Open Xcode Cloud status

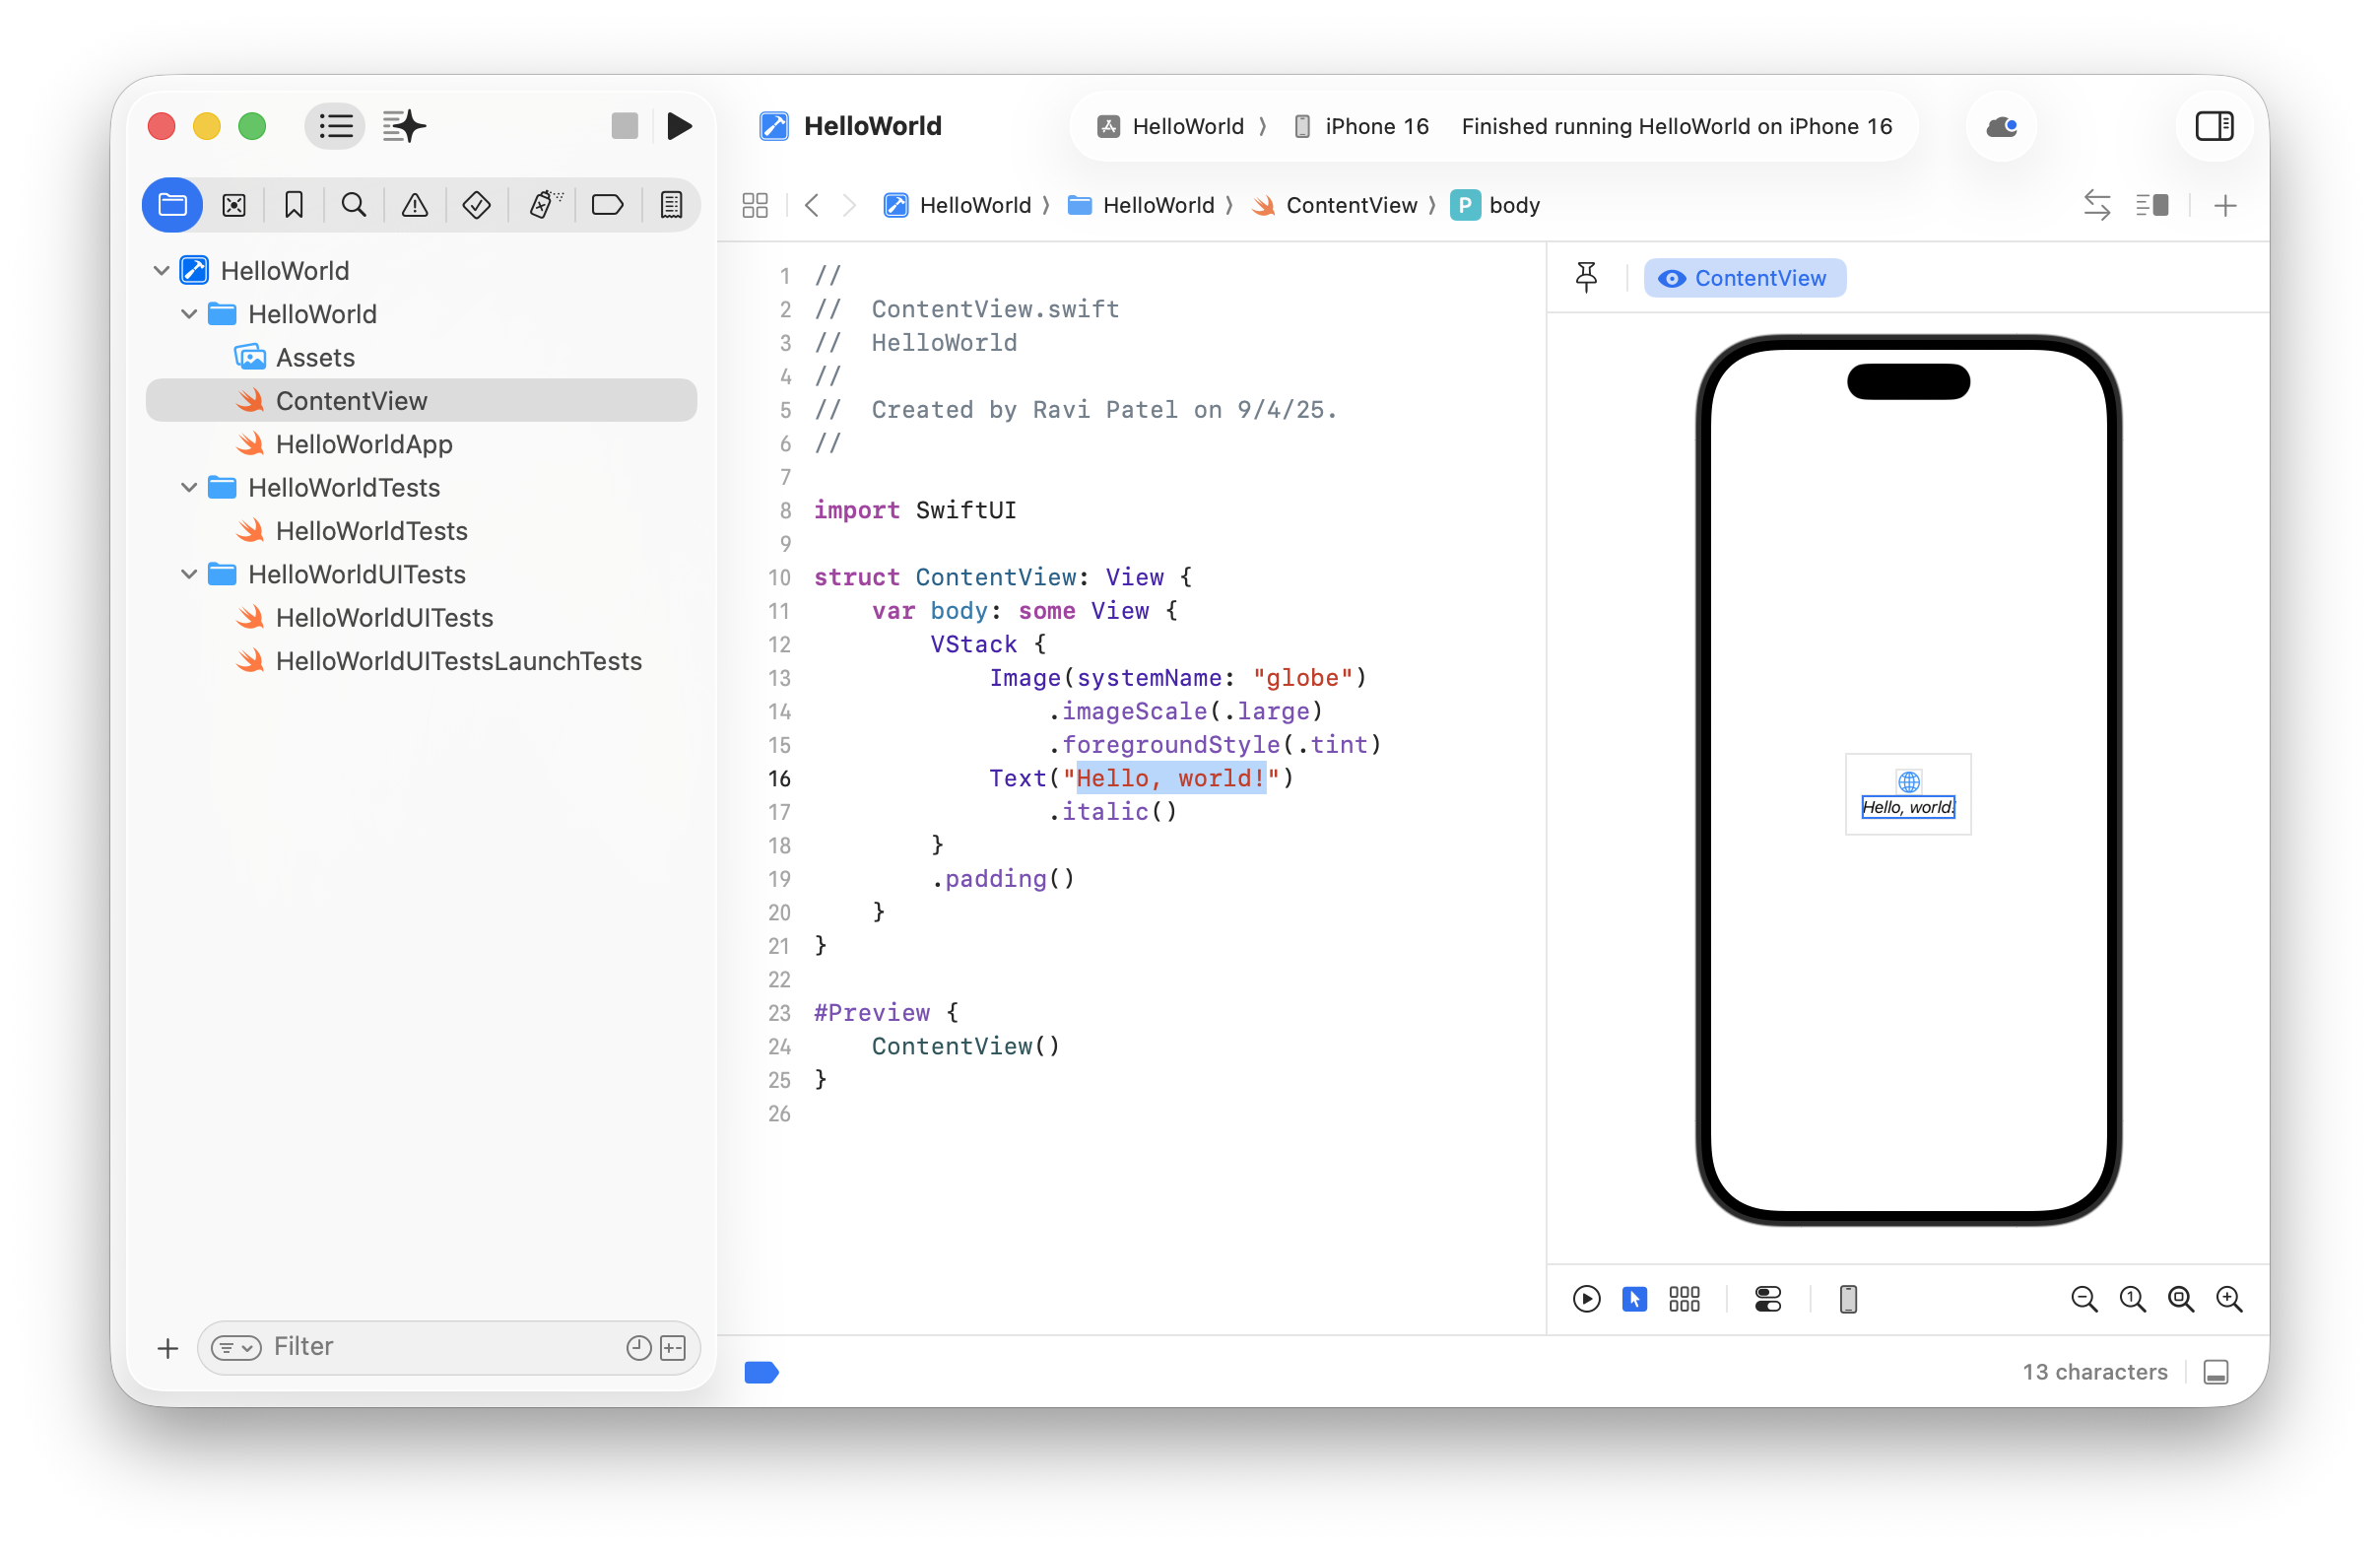tap(2001, 126)
